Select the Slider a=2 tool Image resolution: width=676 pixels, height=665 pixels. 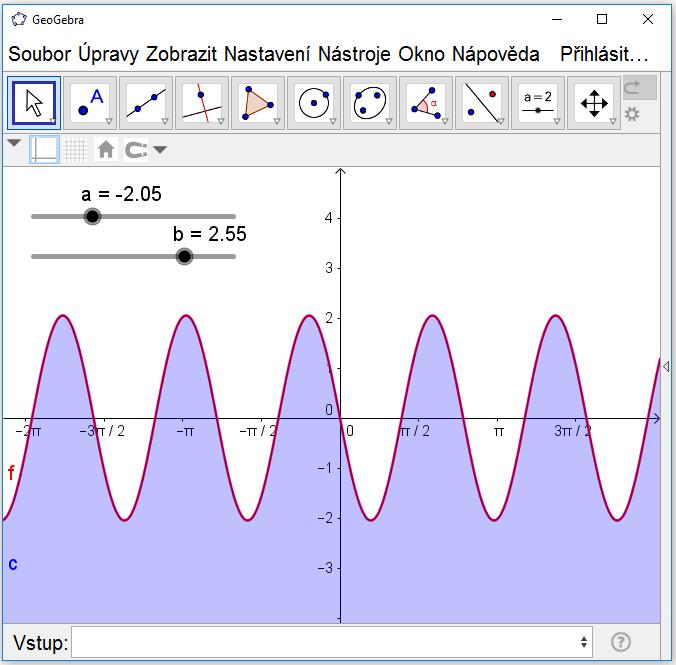538,103
